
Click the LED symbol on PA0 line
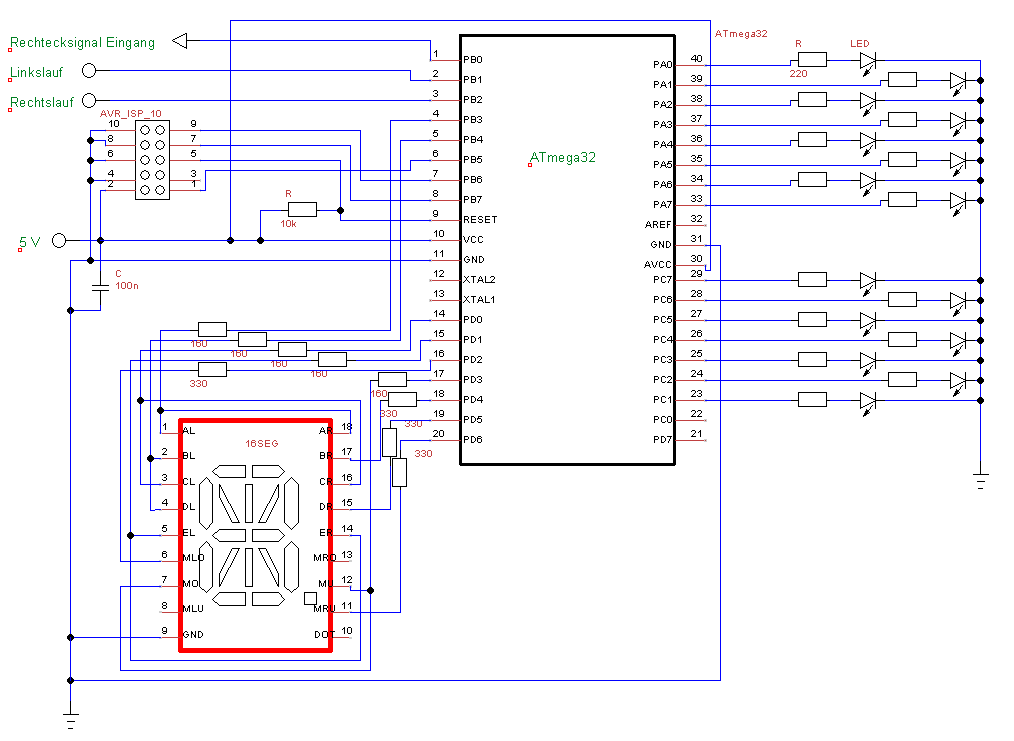[x=868, y=60]
